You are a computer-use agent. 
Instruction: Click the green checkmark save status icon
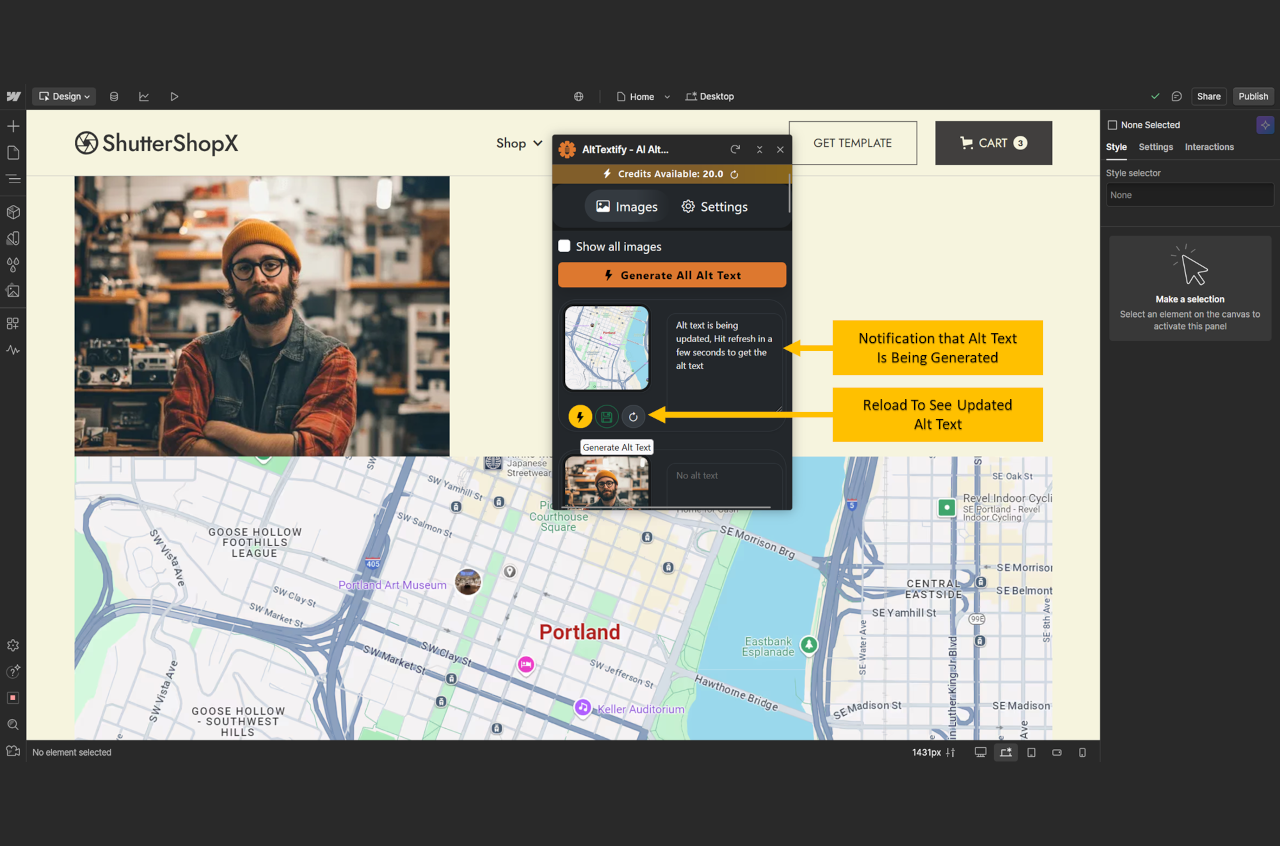(x=1155, y=97)
